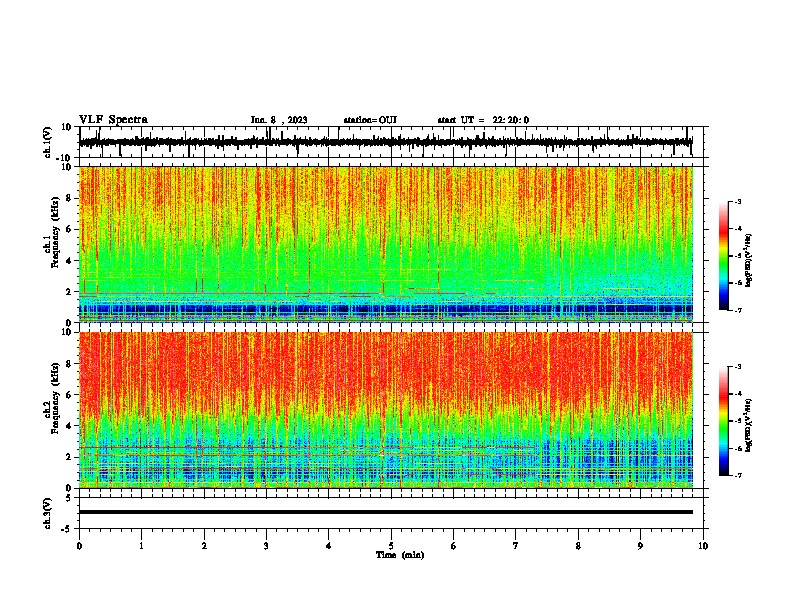Click the ch.1 spectrogram color bar
Image resolution: width=792 pixels, height=612 pixels.
click(x=723, y=256)
